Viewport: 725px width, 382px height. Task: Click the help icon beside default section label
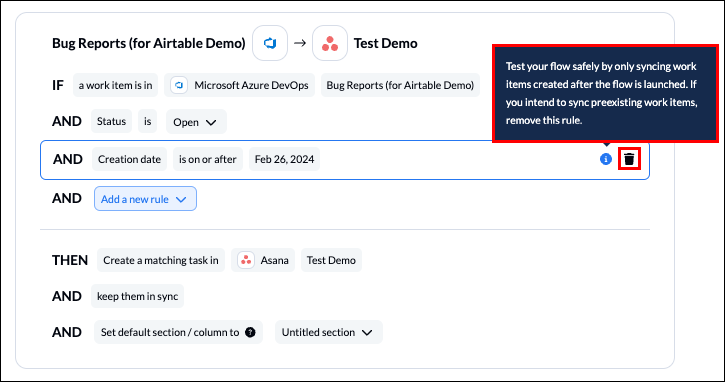(250, 332)
